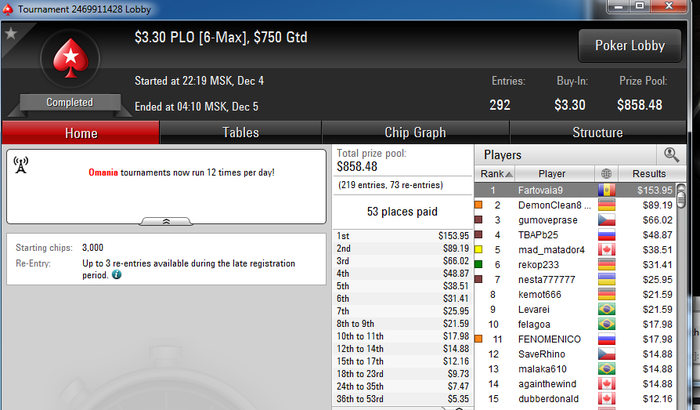Collapse the Omania news panel

point(166,222)
